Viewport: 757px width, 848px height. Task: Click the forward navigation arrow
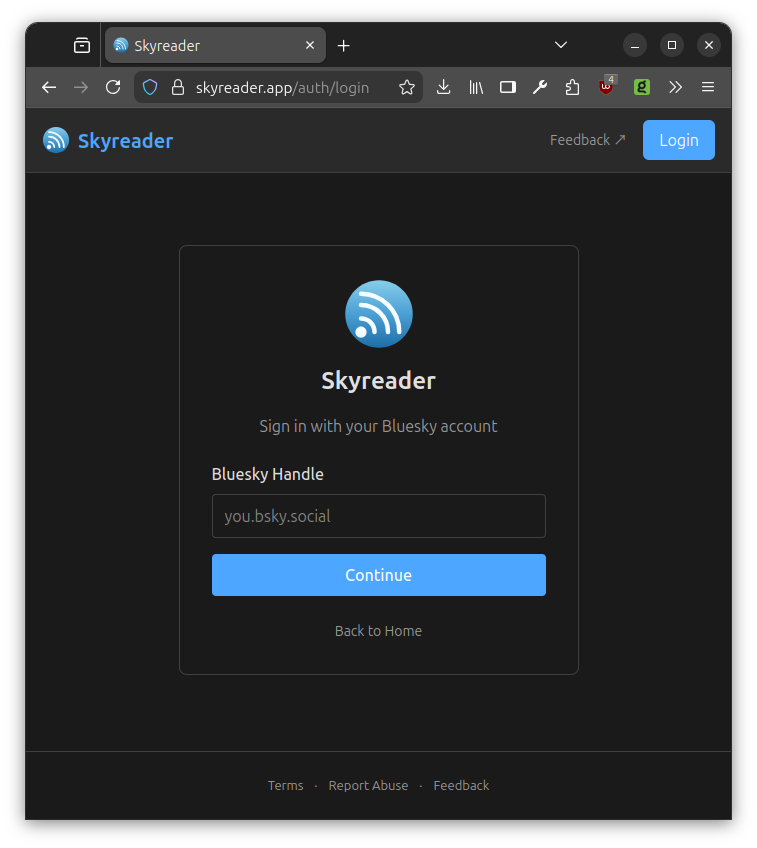81,87
